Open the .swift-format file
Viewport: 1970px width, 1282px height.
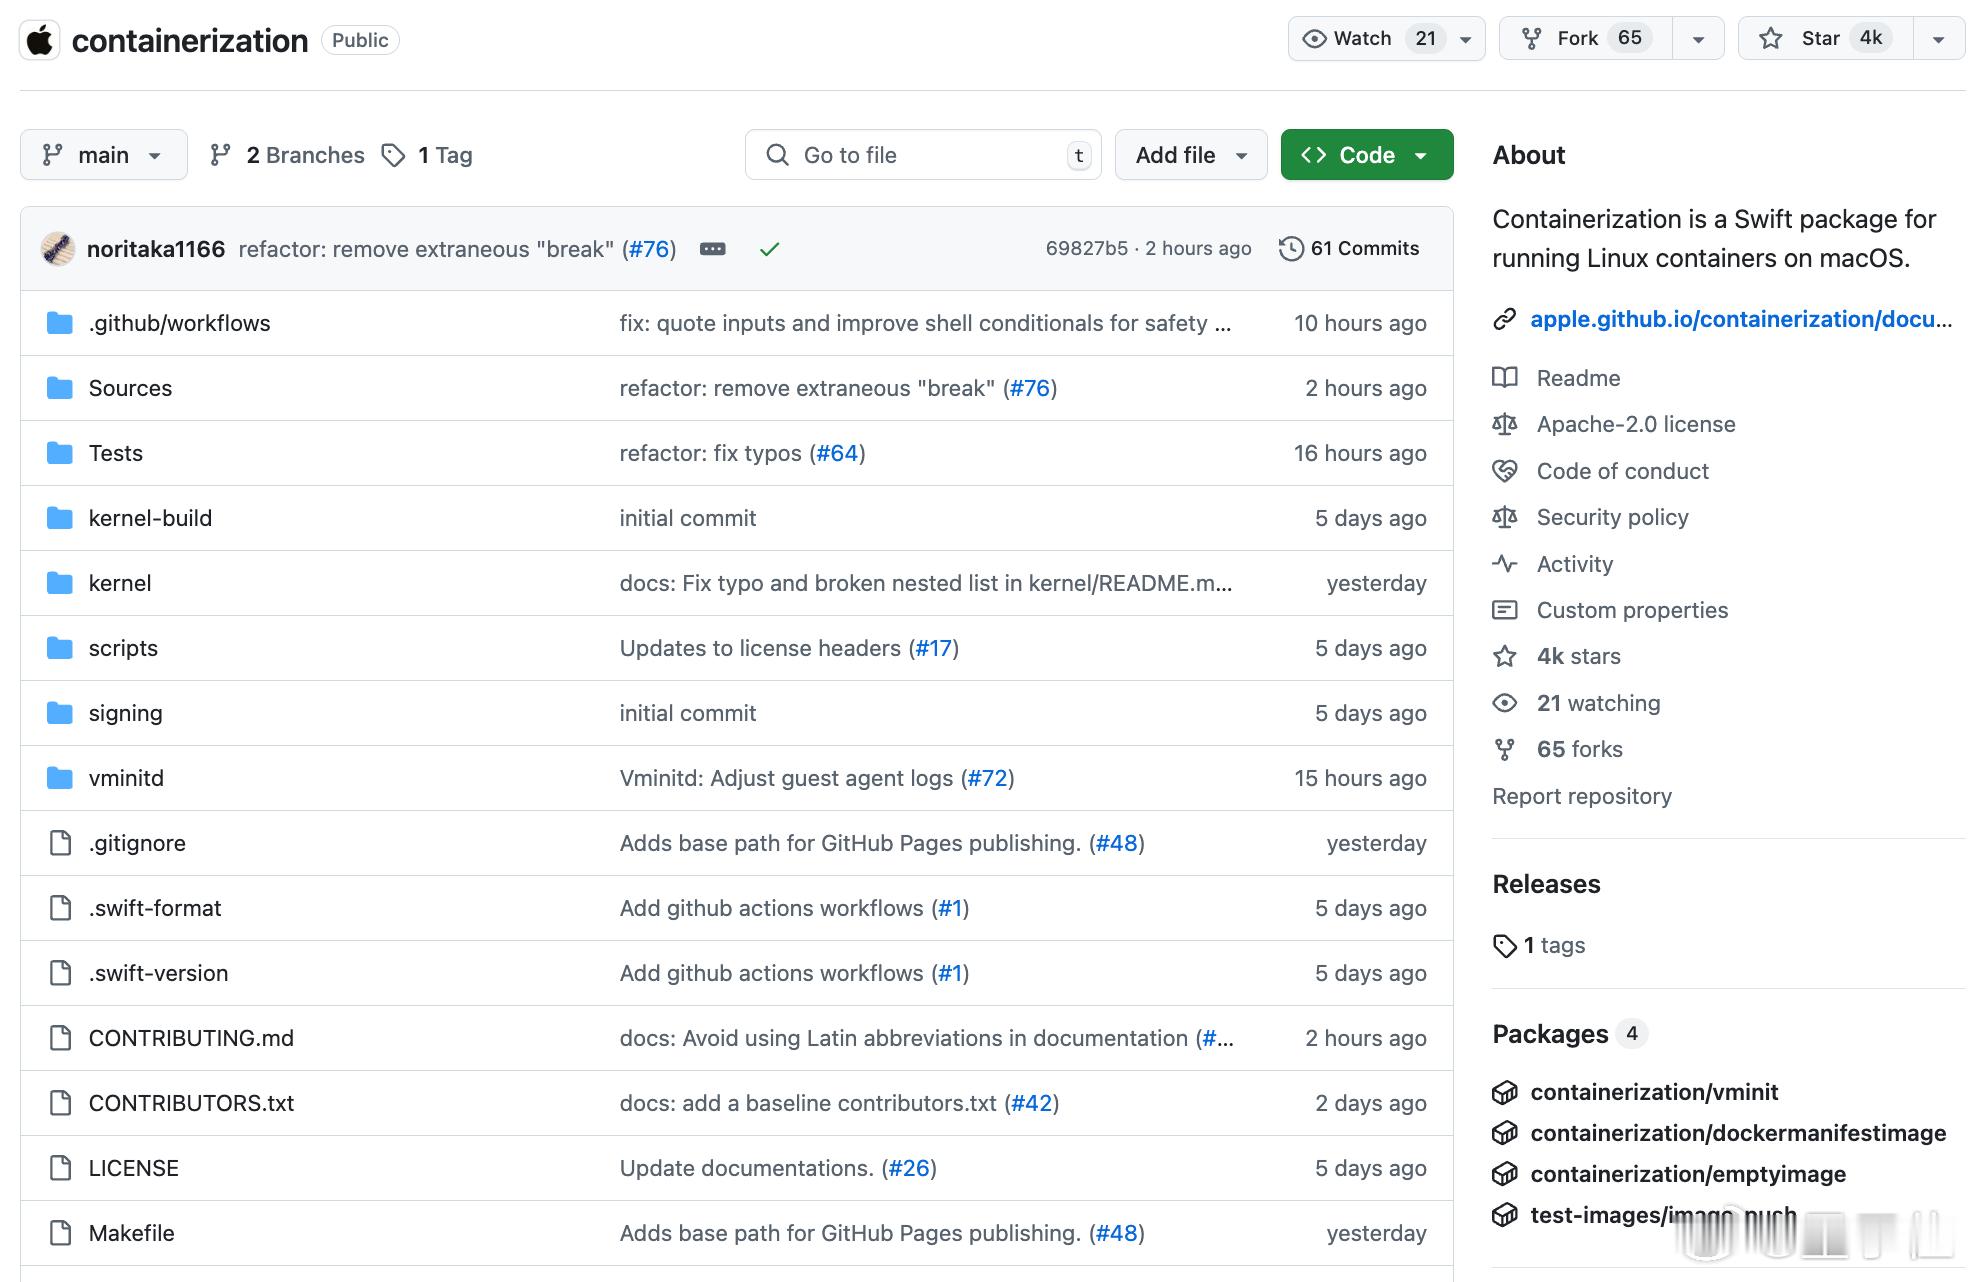click(155, 908)
